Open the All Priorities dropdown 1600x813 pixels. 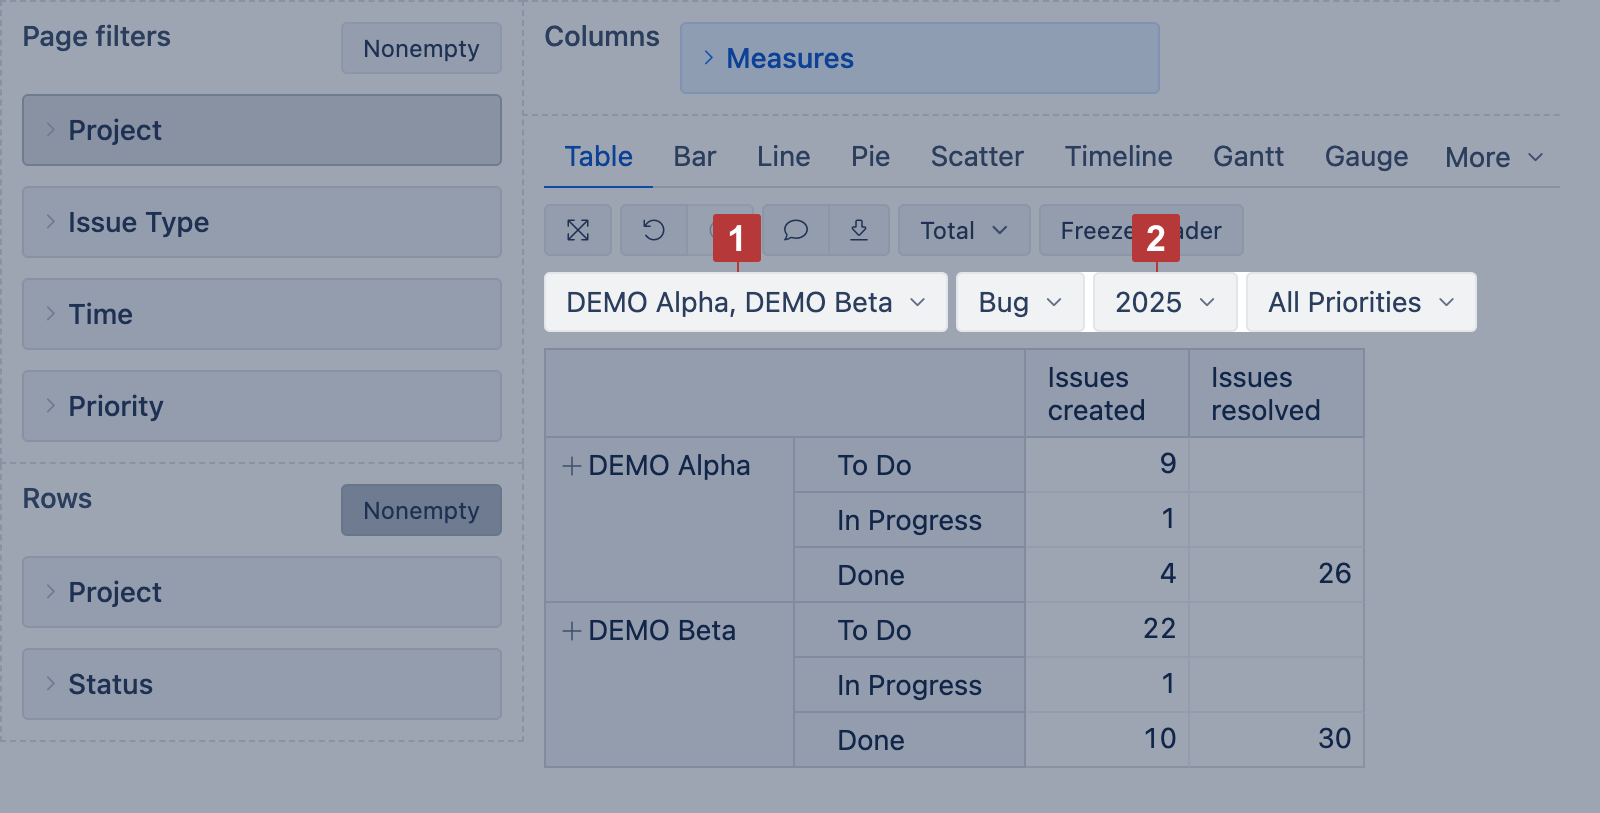1360,303
